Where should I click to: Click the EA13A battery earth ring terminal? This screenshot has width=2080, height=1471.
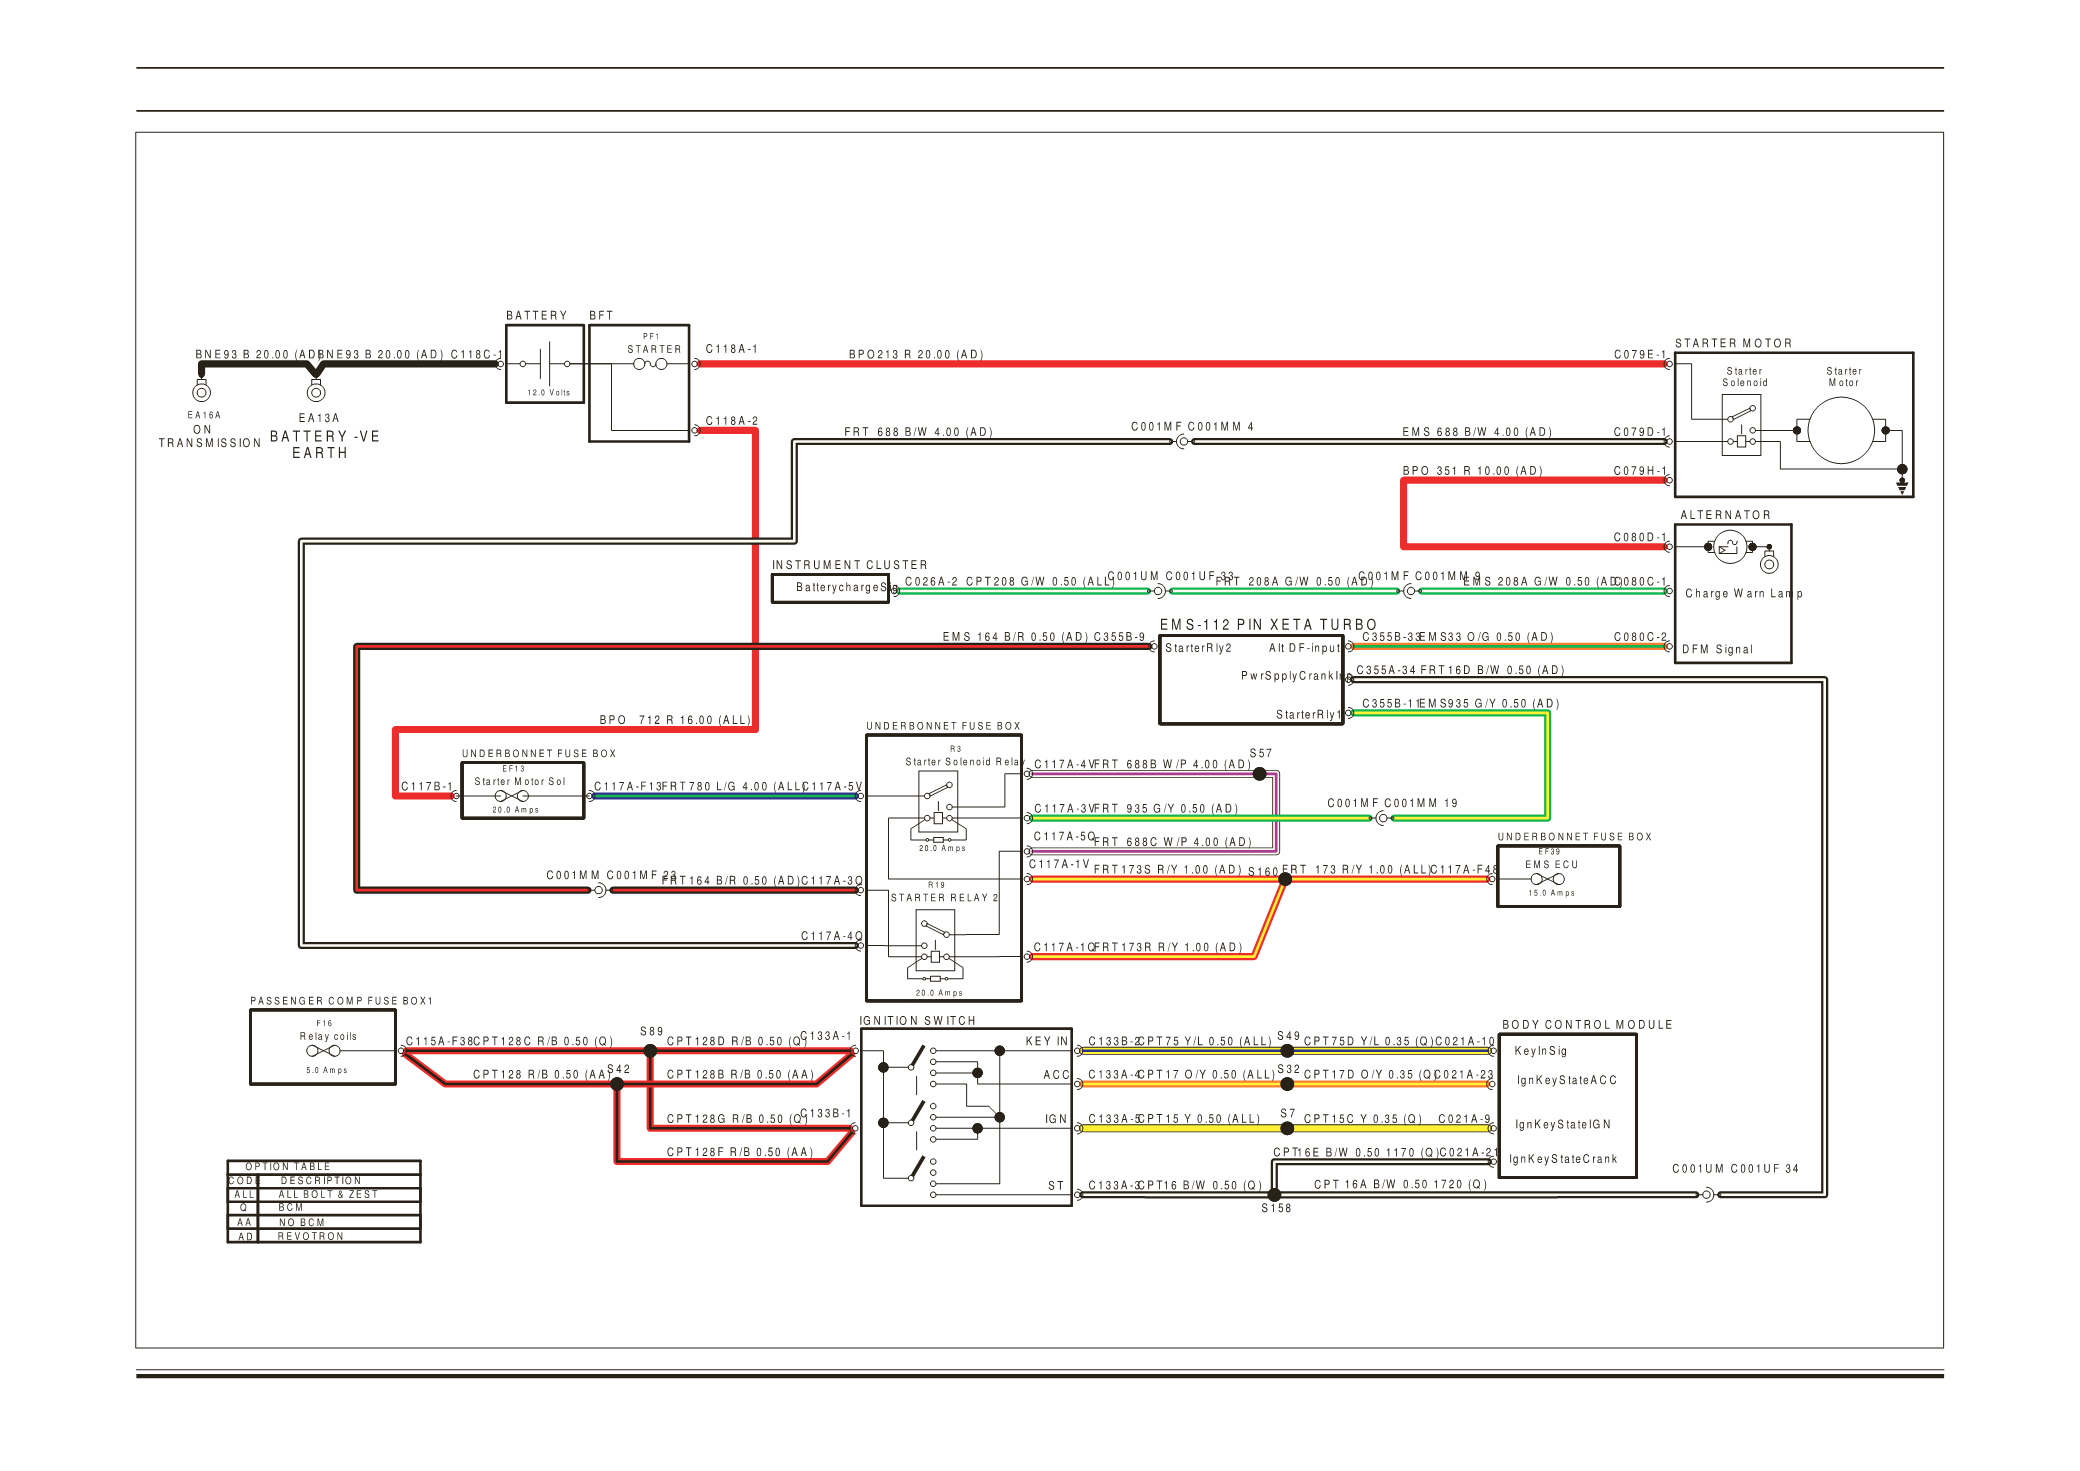(x=316, y=392)
